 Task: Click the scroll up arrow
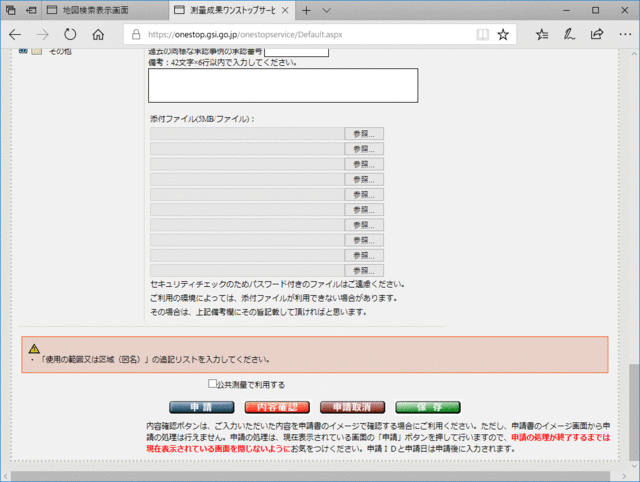tap(634, 54)
